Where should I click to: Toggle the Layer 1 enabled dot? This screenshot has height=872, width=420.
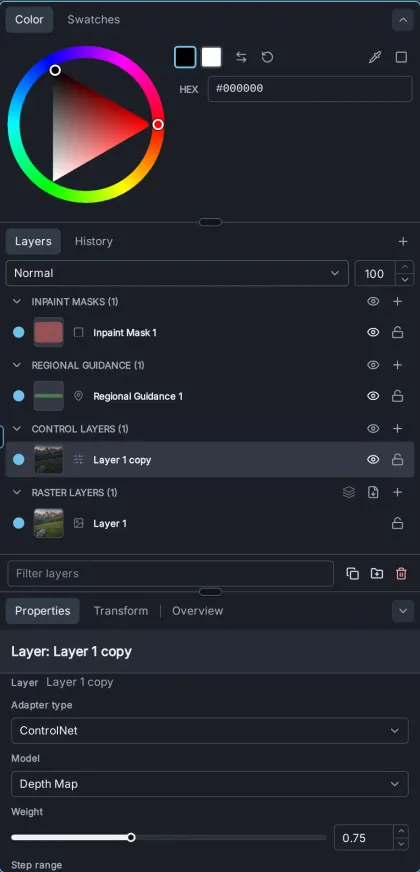click(x=19, y=523)
